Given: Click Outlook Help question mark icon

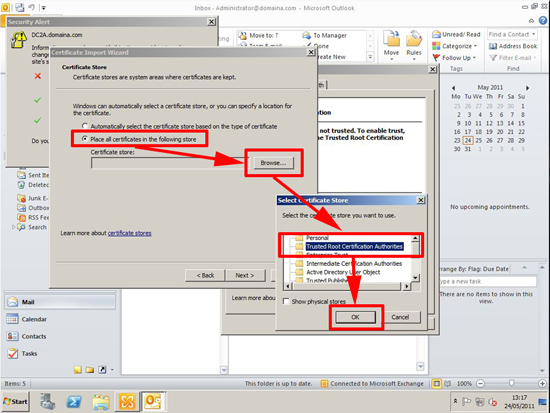Looking at the screenshot, I should click(543, 21).
